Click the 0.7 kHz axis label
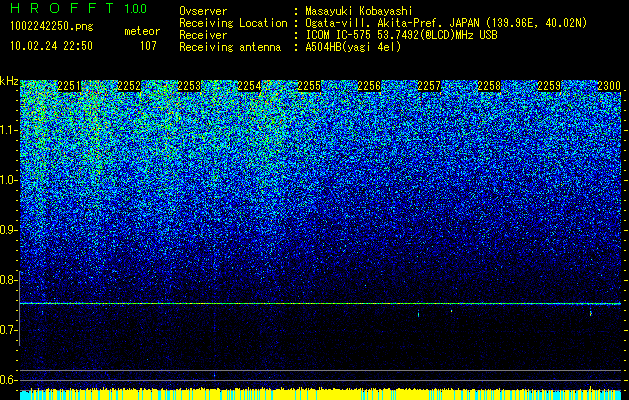Image resolution: width=629 pixels, height=400 pixels. point(9,330)
